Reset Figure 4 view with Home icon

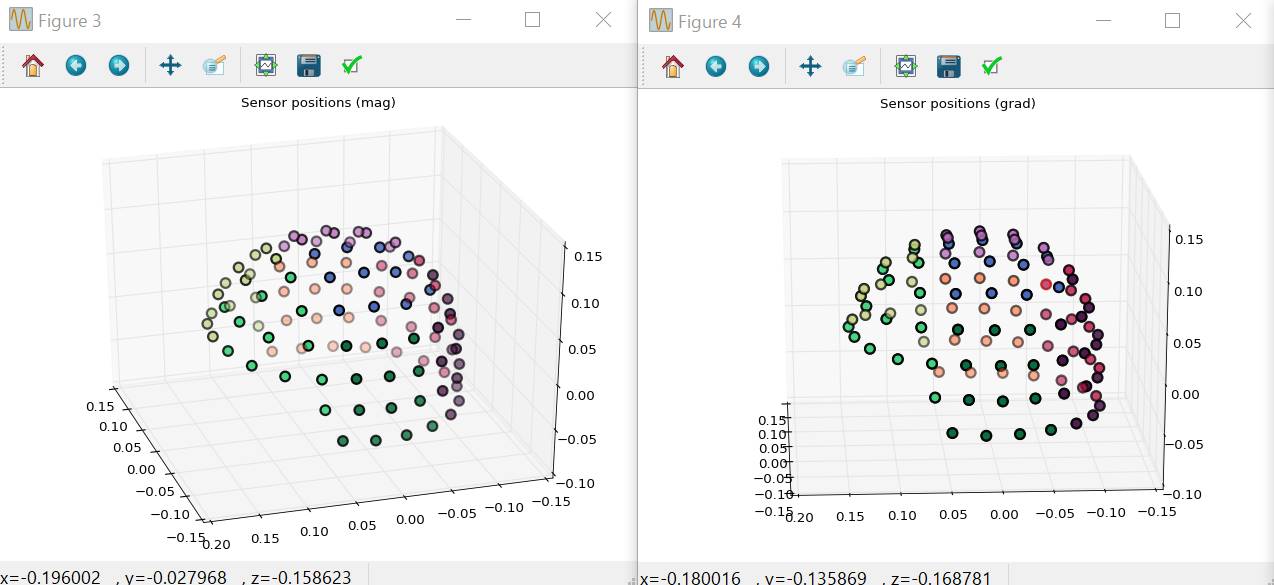[x=673, y=66]
